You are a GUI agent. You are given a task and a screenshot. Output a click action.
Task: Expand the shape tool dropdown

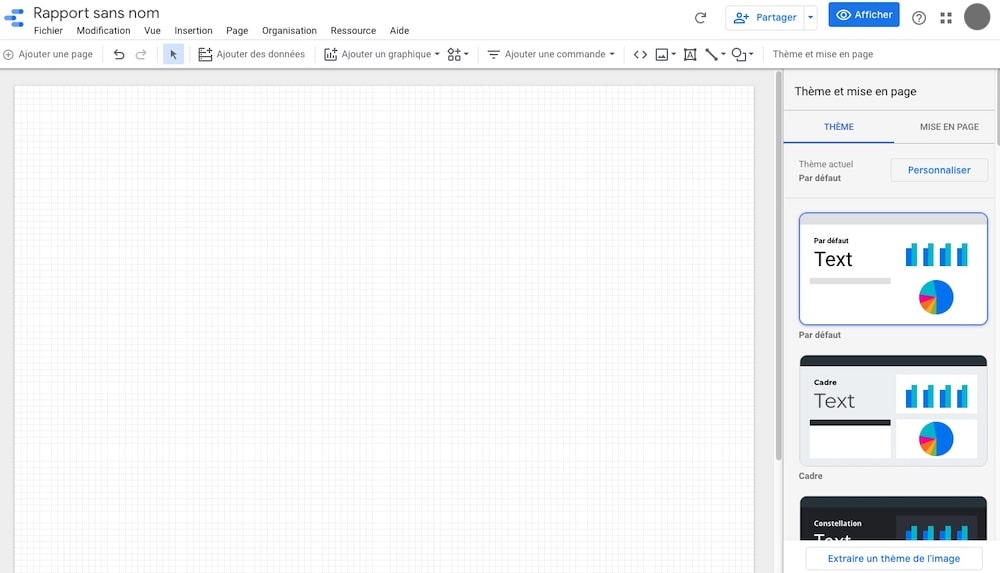click(742, 54)
